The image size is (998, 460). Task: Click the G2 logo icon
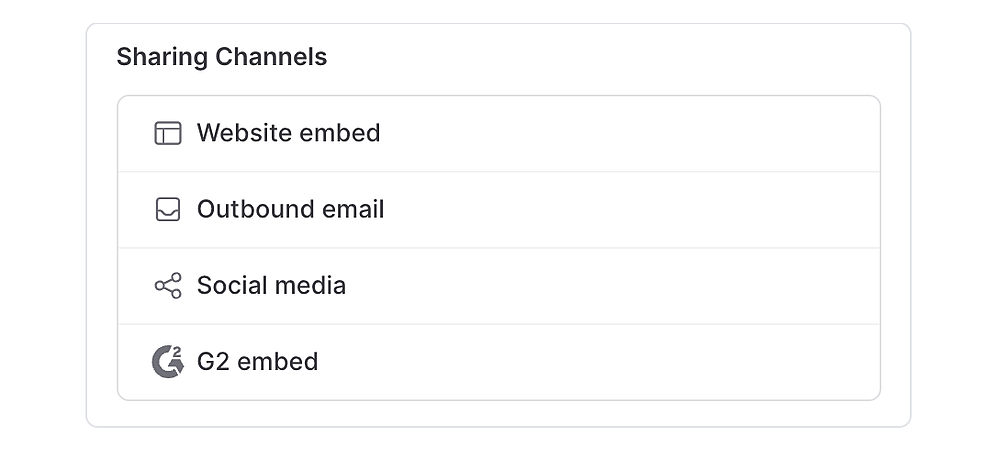pos(168,361)
